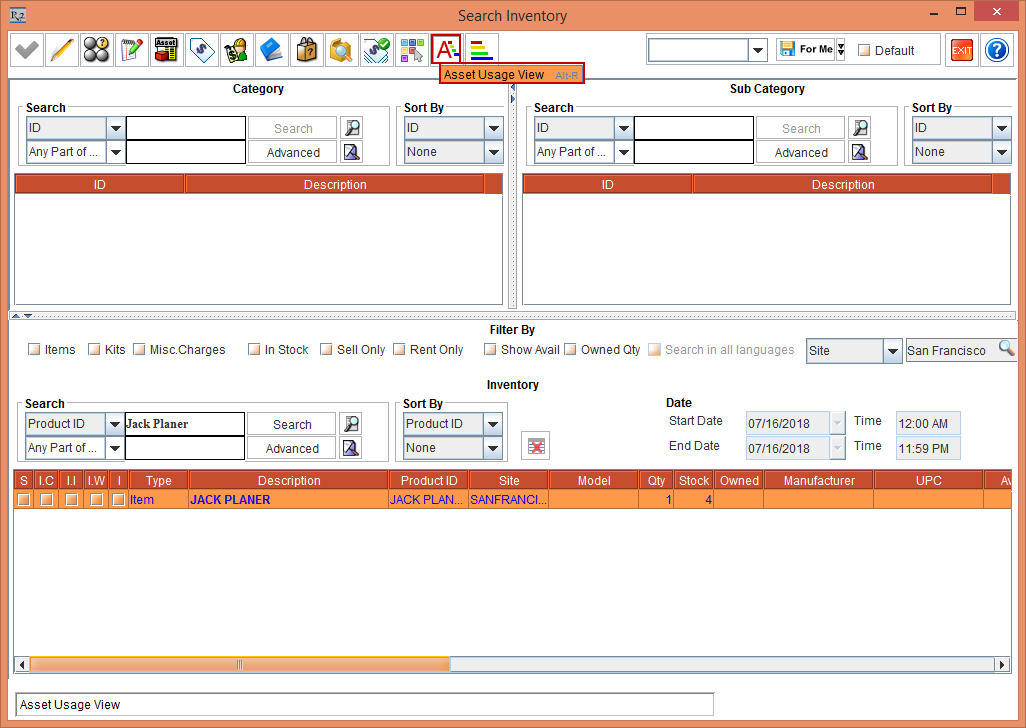Click the shopping bag question mark icon
1026x728 pixels.
click(306, 49)
